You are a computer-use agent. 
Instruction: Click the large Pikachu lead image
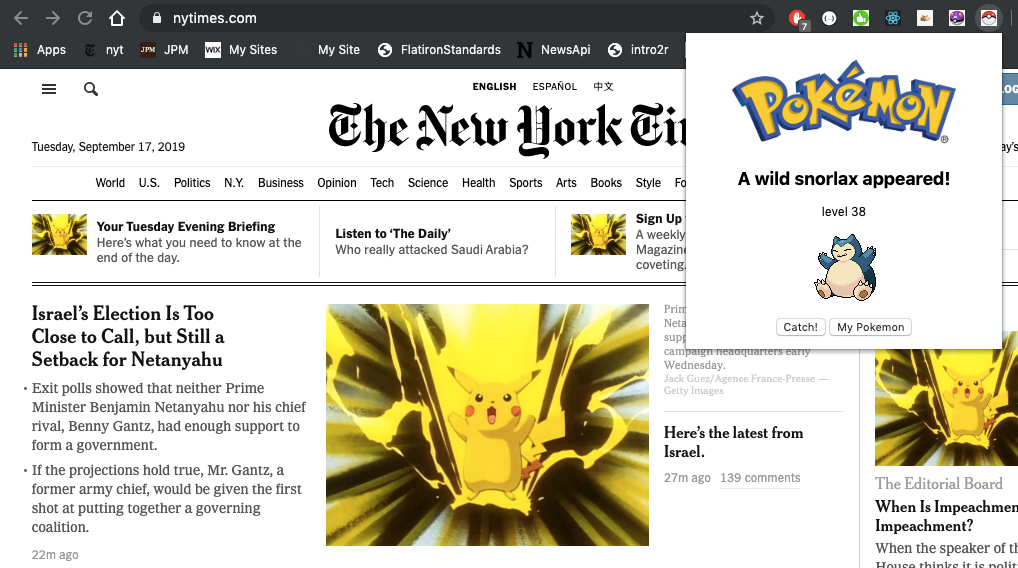(x=487, y=425)
